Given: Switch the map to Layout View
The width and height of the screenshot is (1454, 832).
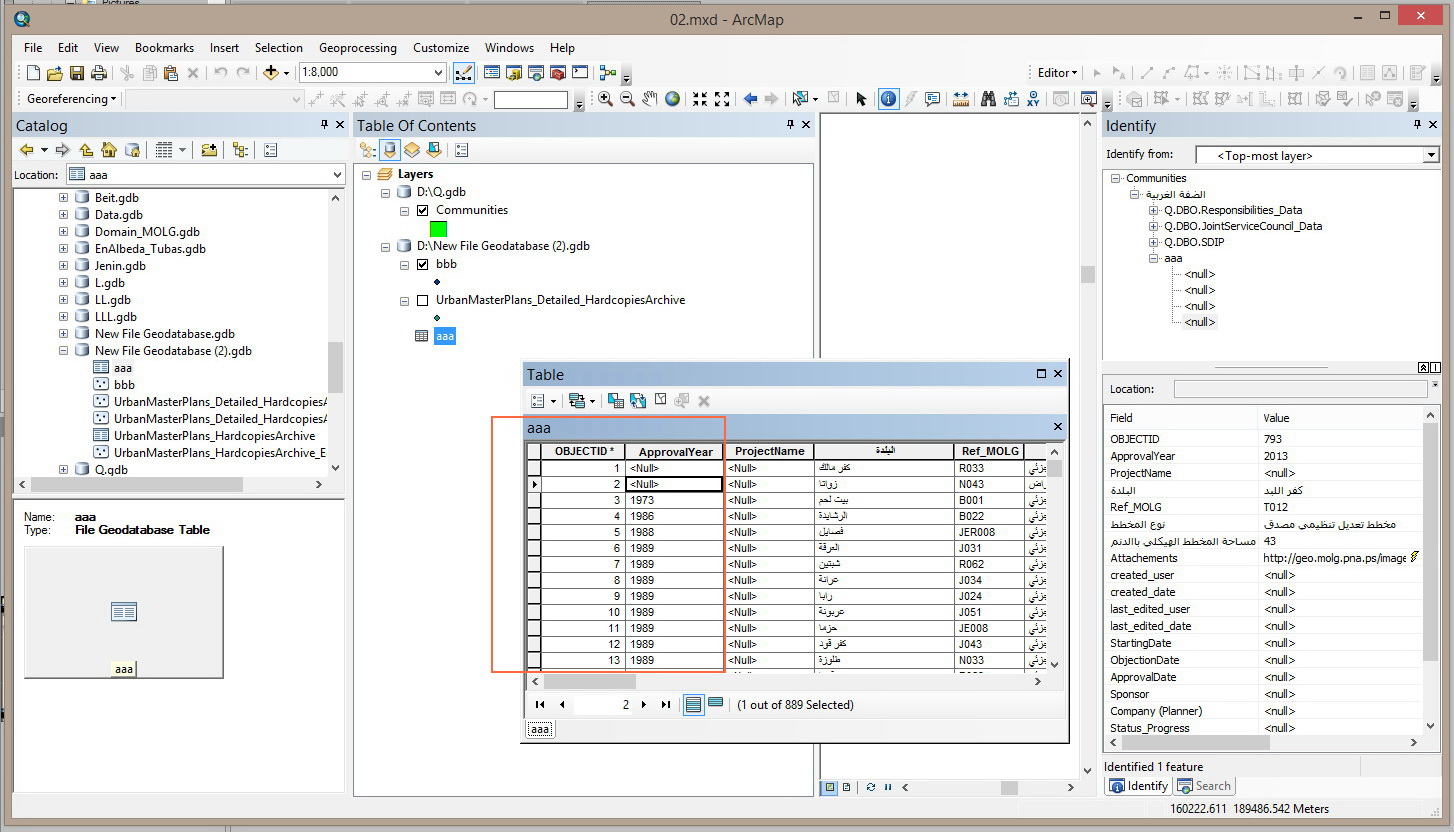Looking at the screenshot, I should pyautogui.click(x=847, y=787).
